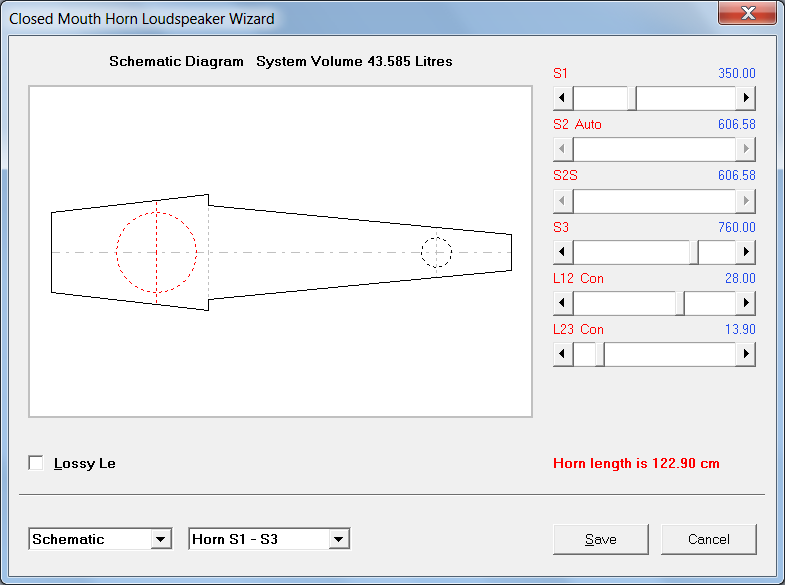Click the disabled S2 Auto right arrow
Viewport: 785px width, 585px height.
[x=745, y=149]
